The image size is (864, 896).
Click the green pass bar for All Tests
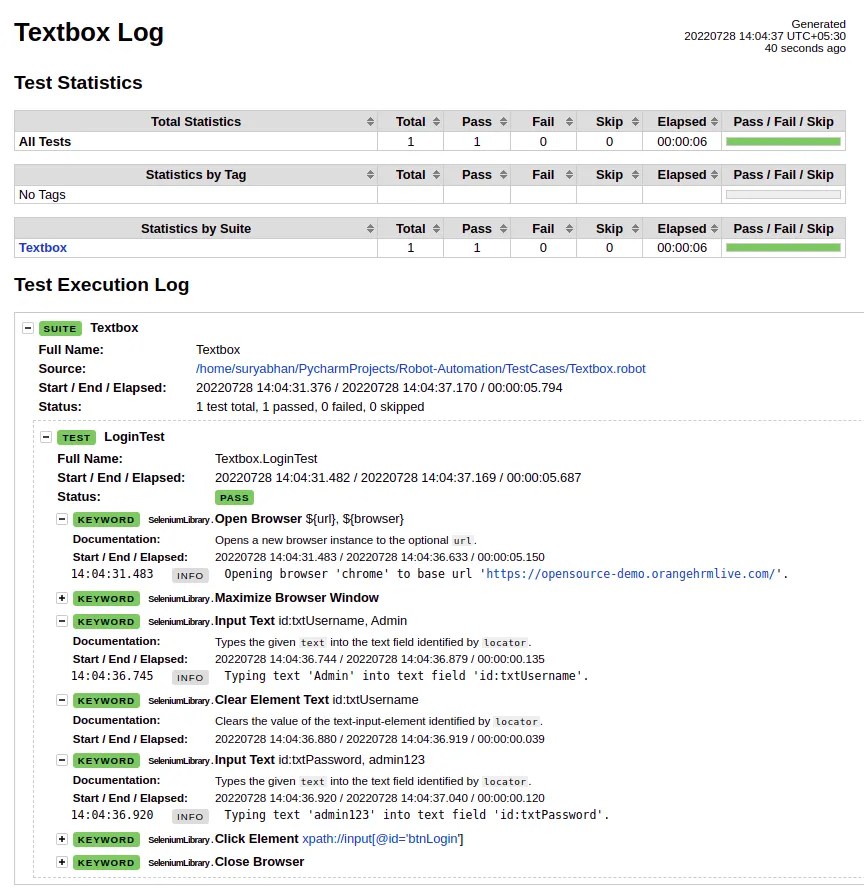783,141
